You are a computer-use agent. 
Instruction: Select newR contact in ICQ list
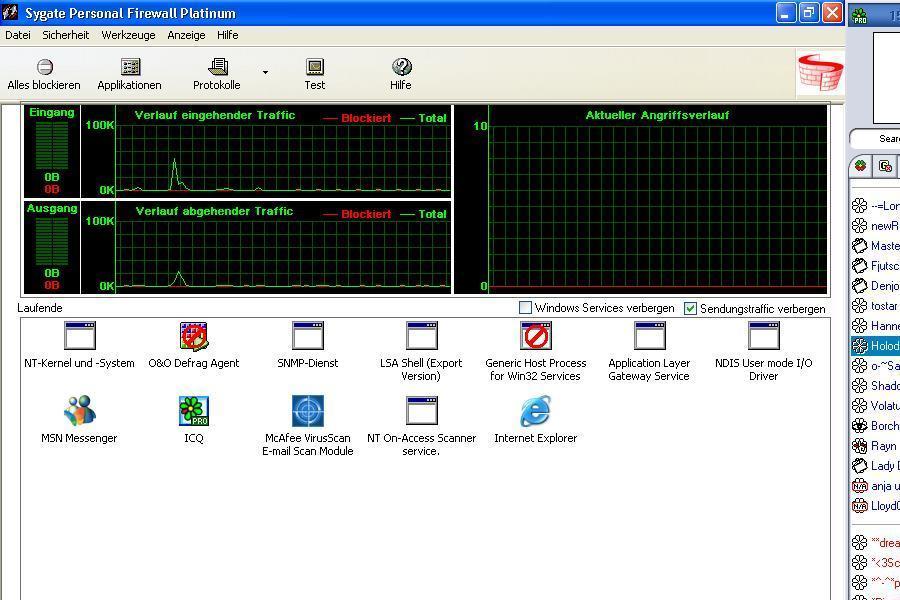point(875,226)
